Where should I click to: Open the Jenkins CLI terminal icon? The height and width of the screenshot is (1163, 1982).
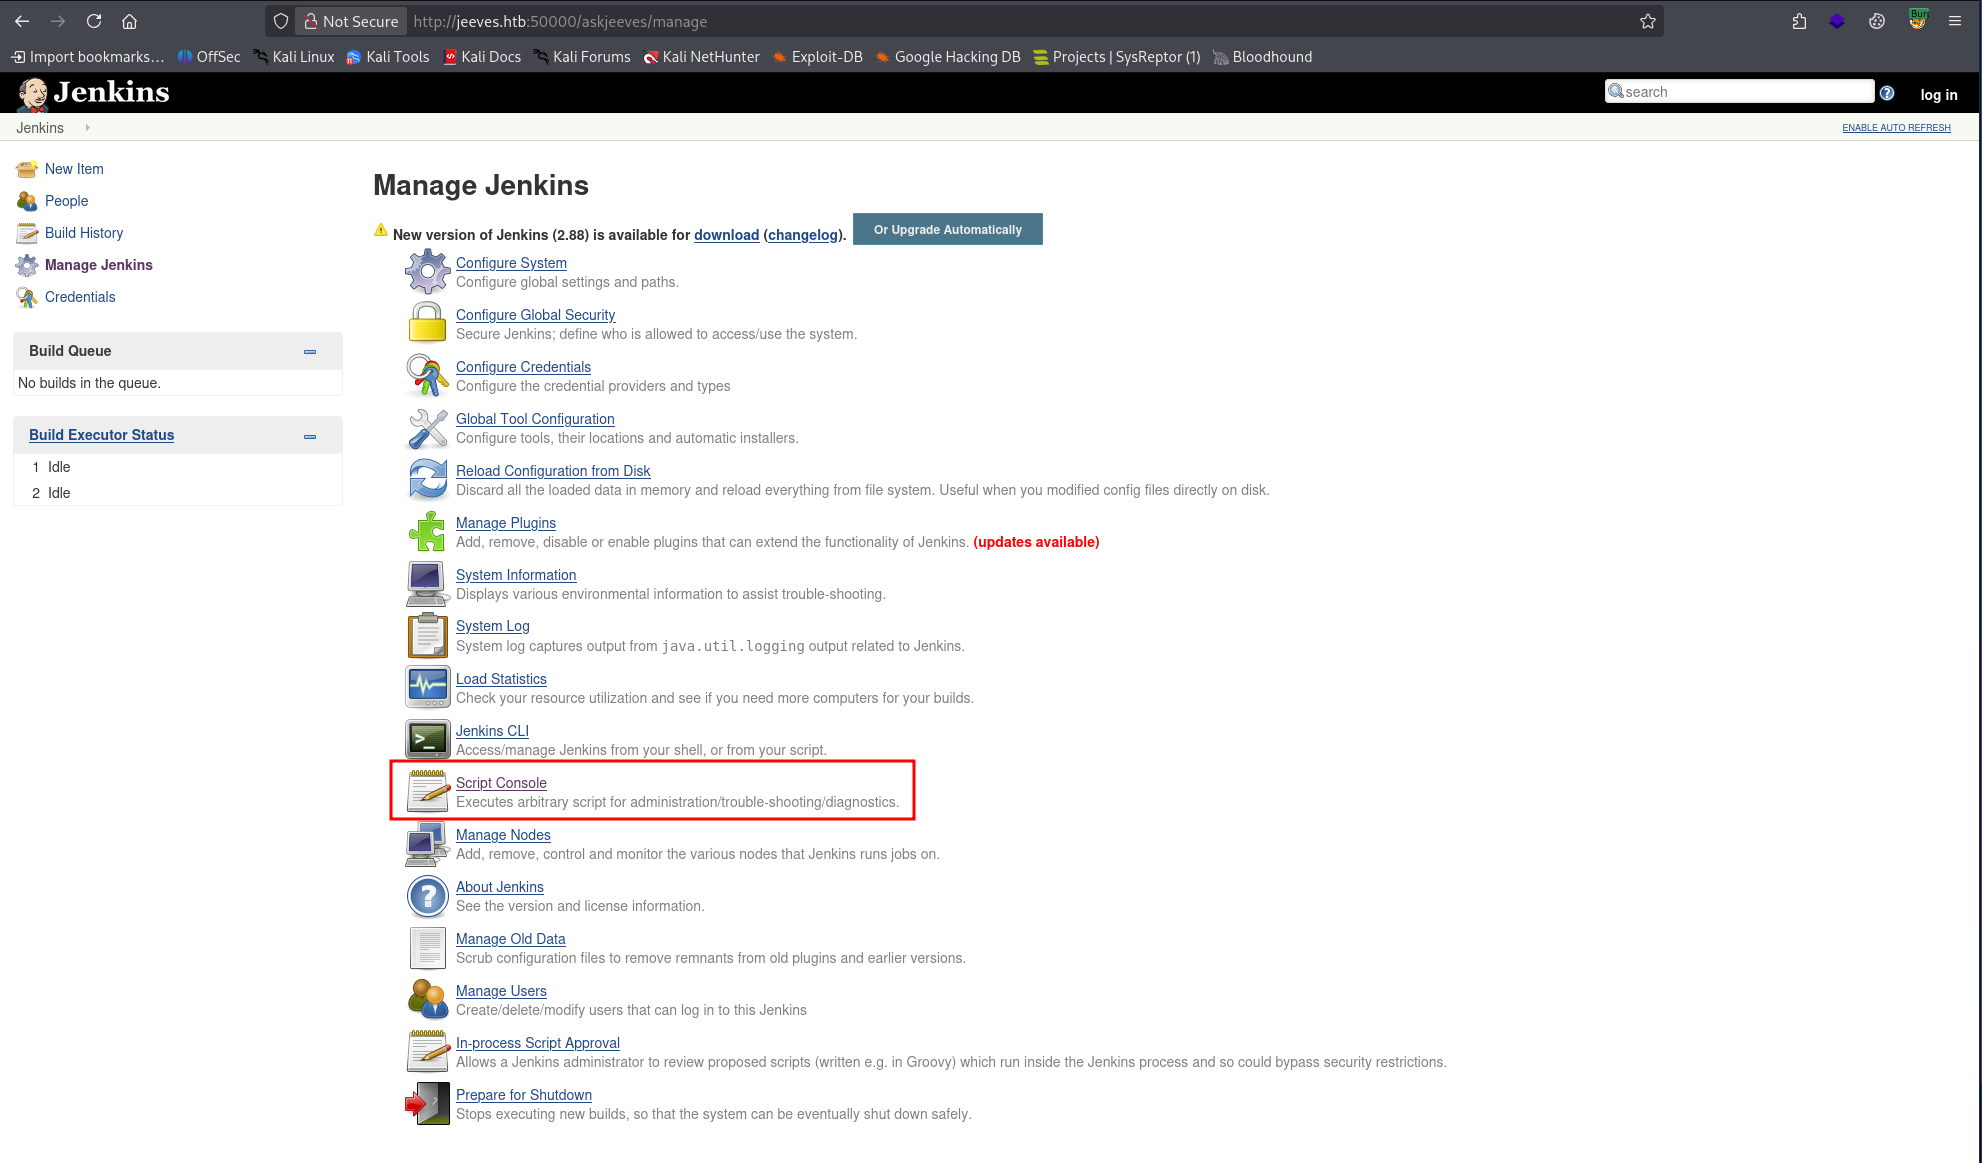click(427, 738)
